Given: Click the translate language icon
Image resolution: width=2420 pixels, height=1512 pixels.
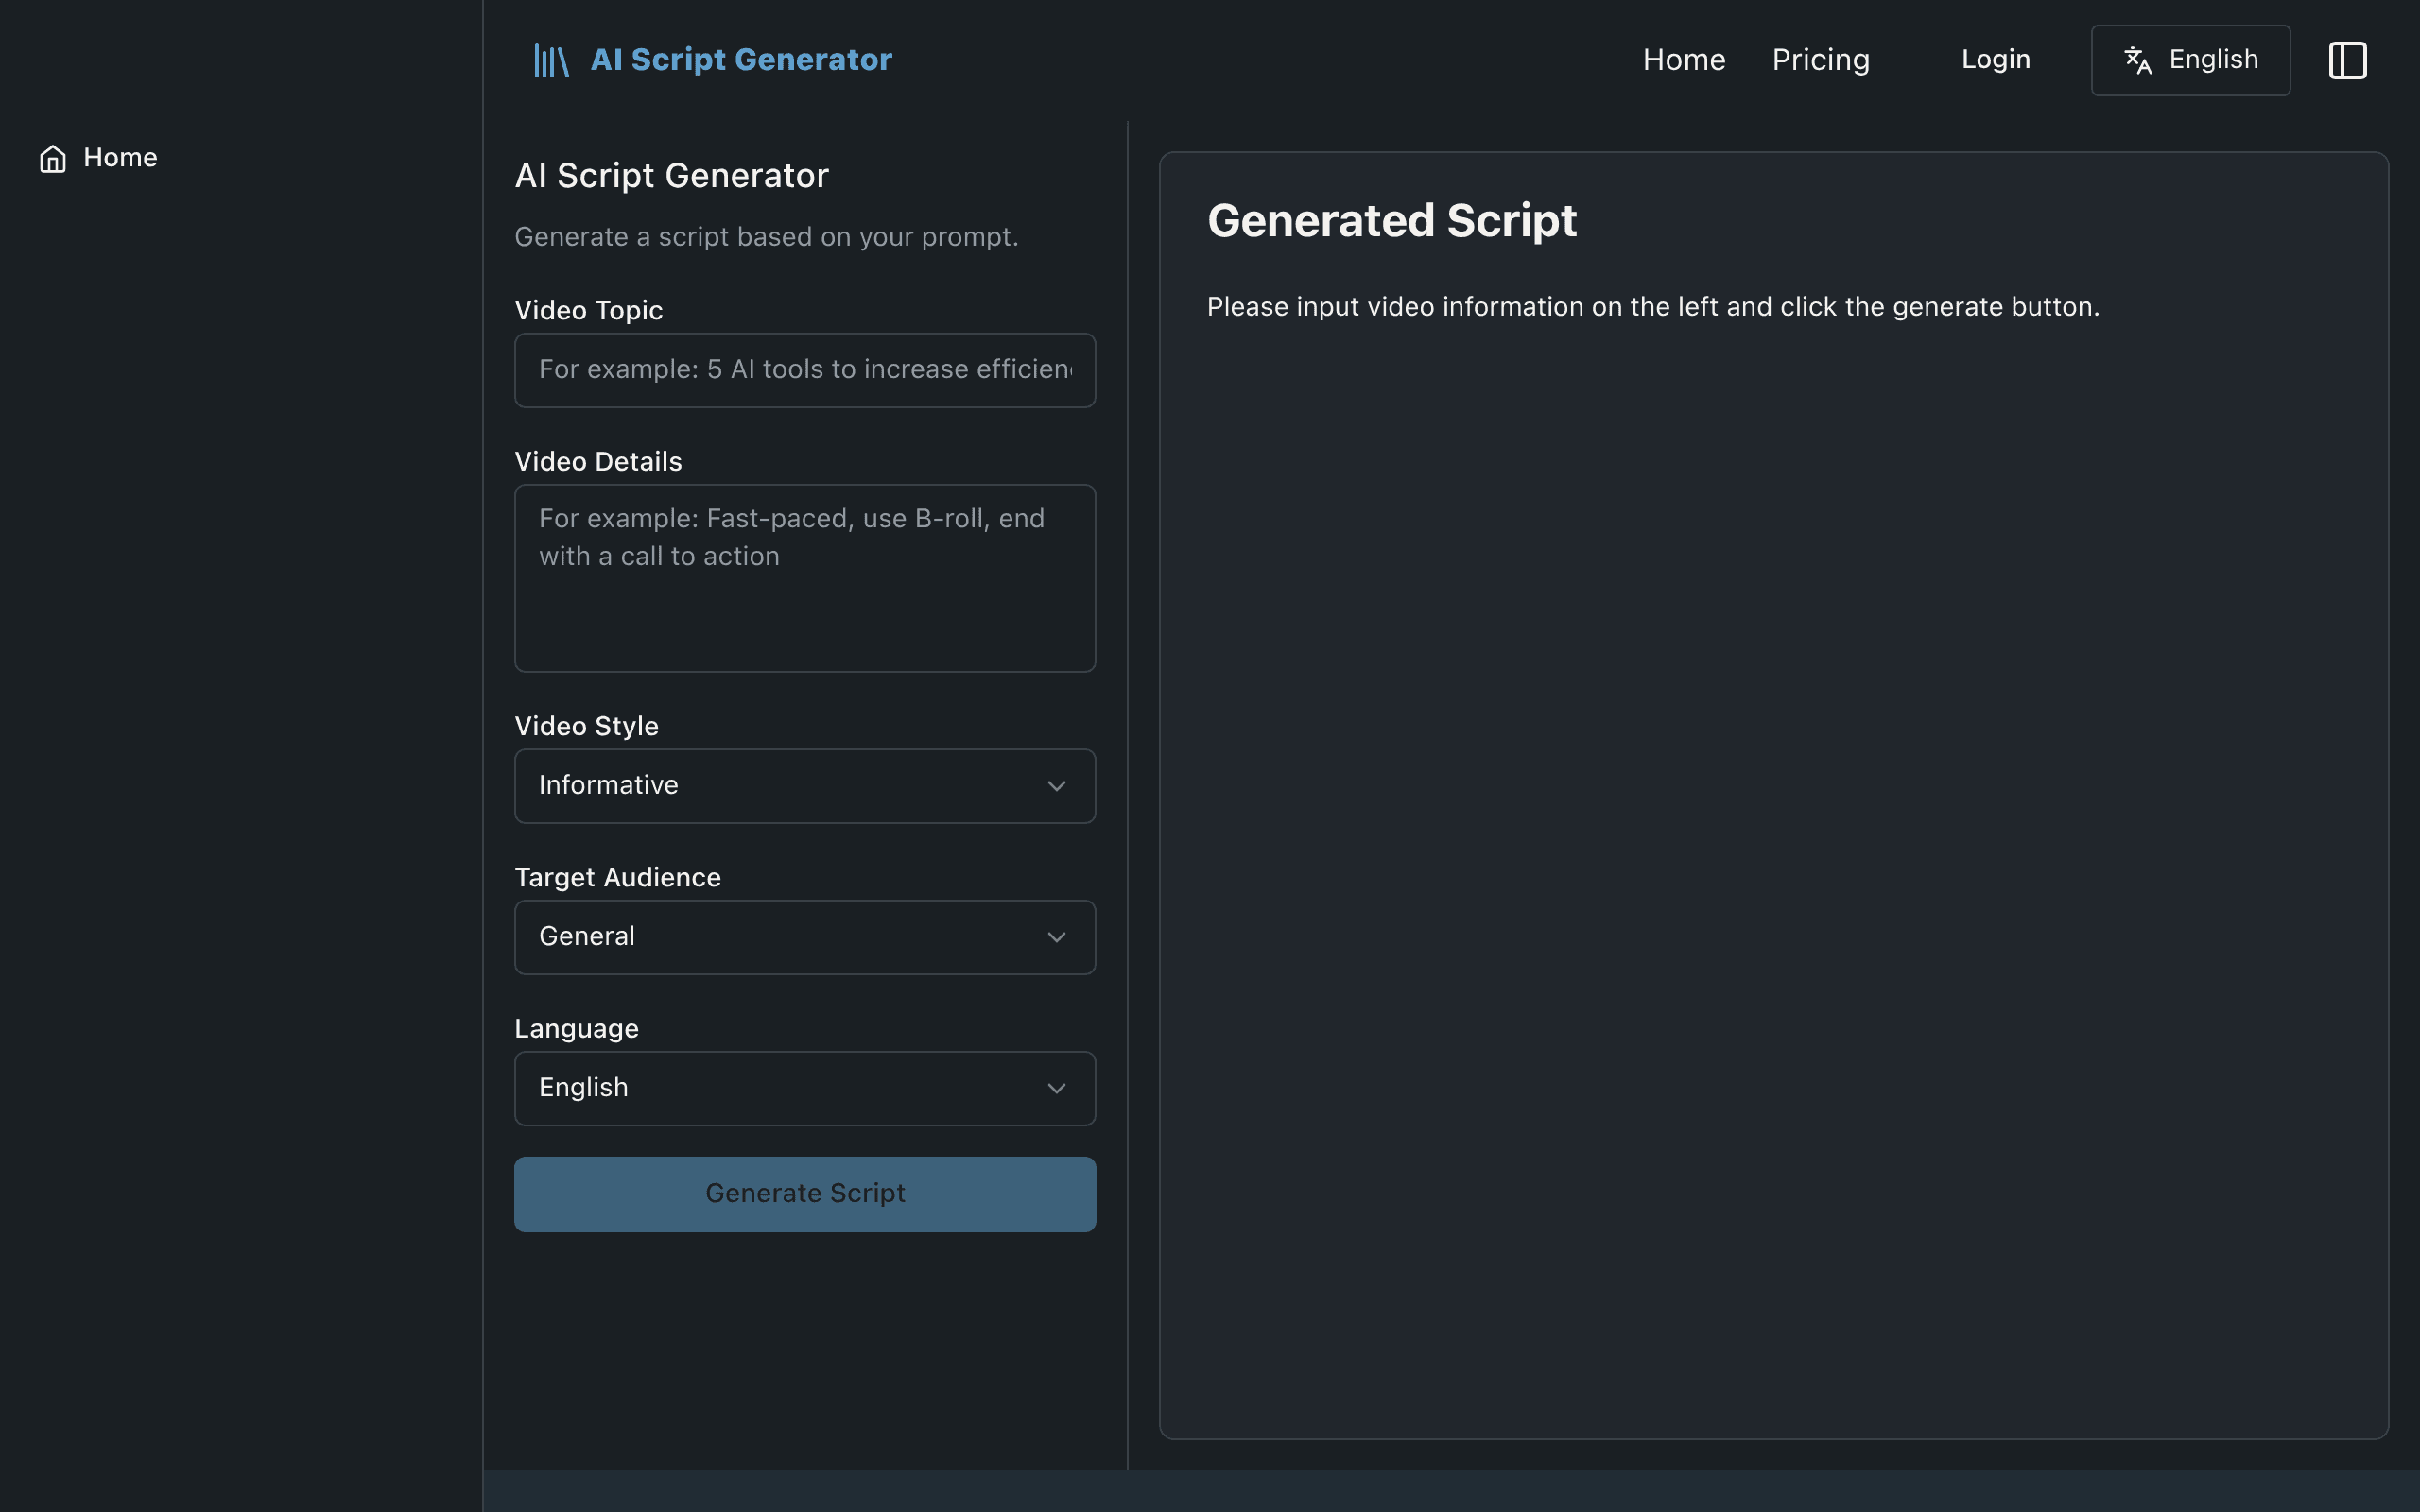Looking at the screenshot, I should click(2137, 60).
